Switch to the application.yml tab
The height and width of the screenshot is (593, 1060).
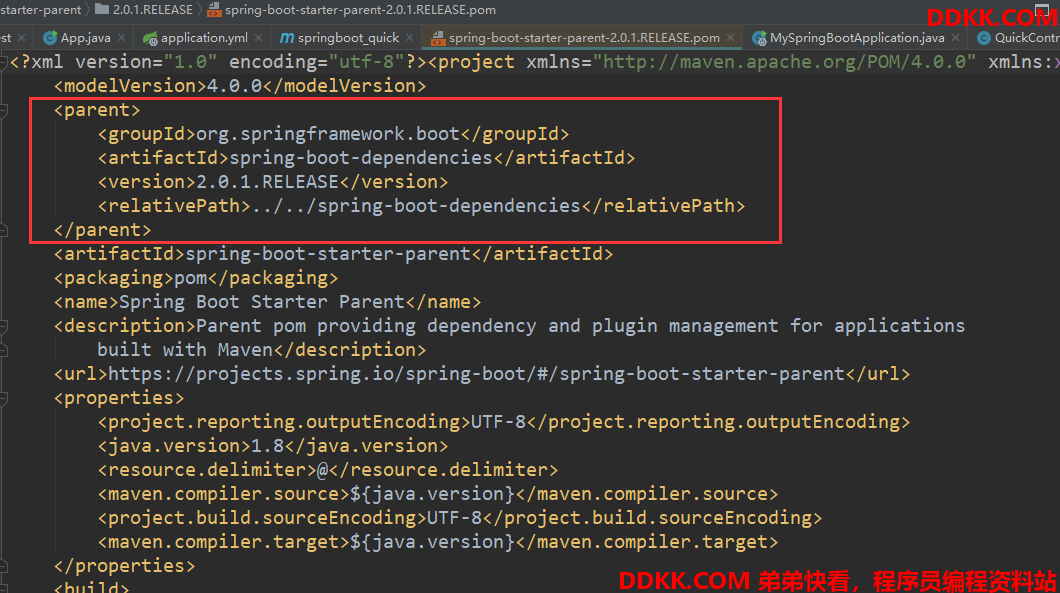(204, 38)
